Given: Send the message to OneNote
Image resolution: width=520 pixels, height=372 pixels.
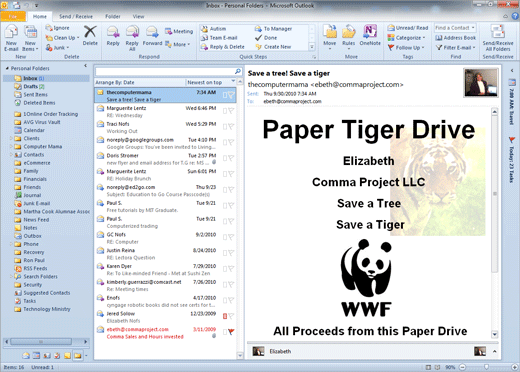Looking at the screenshot, I should click(370, 35).
